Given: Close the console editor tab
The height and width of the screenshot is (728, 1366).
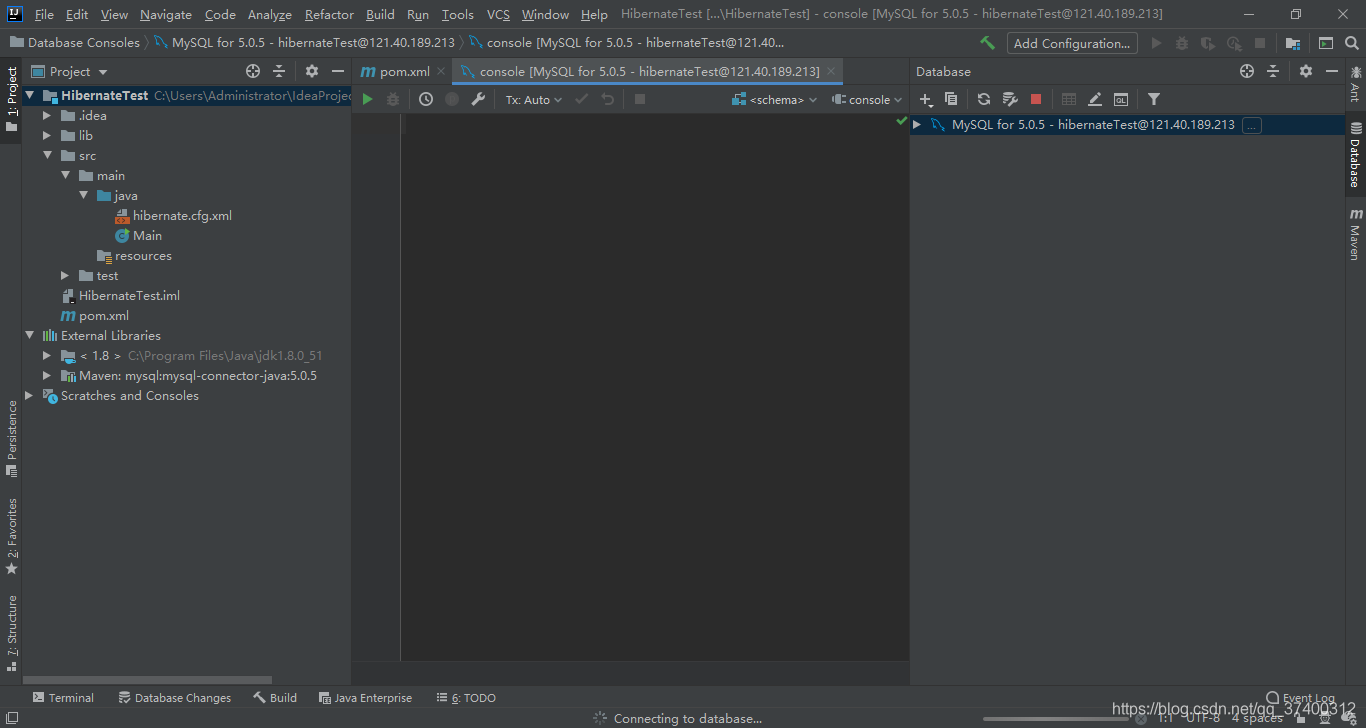Looking at the screenshot, I should click(x=831, y=71).
